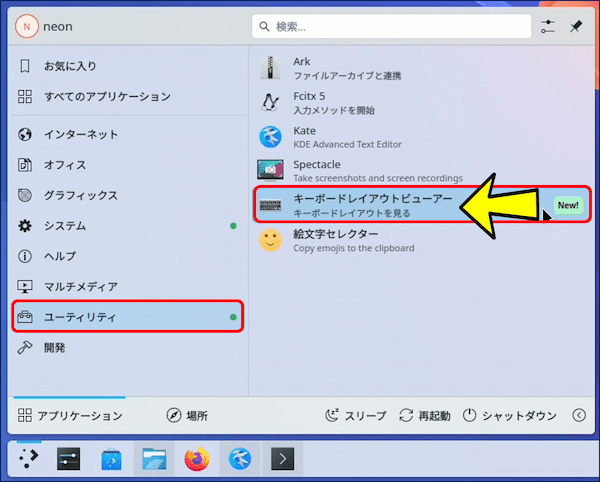The image size is (600, 482).
Task: Switch to 場所 tab
Action: pos(187,415)
